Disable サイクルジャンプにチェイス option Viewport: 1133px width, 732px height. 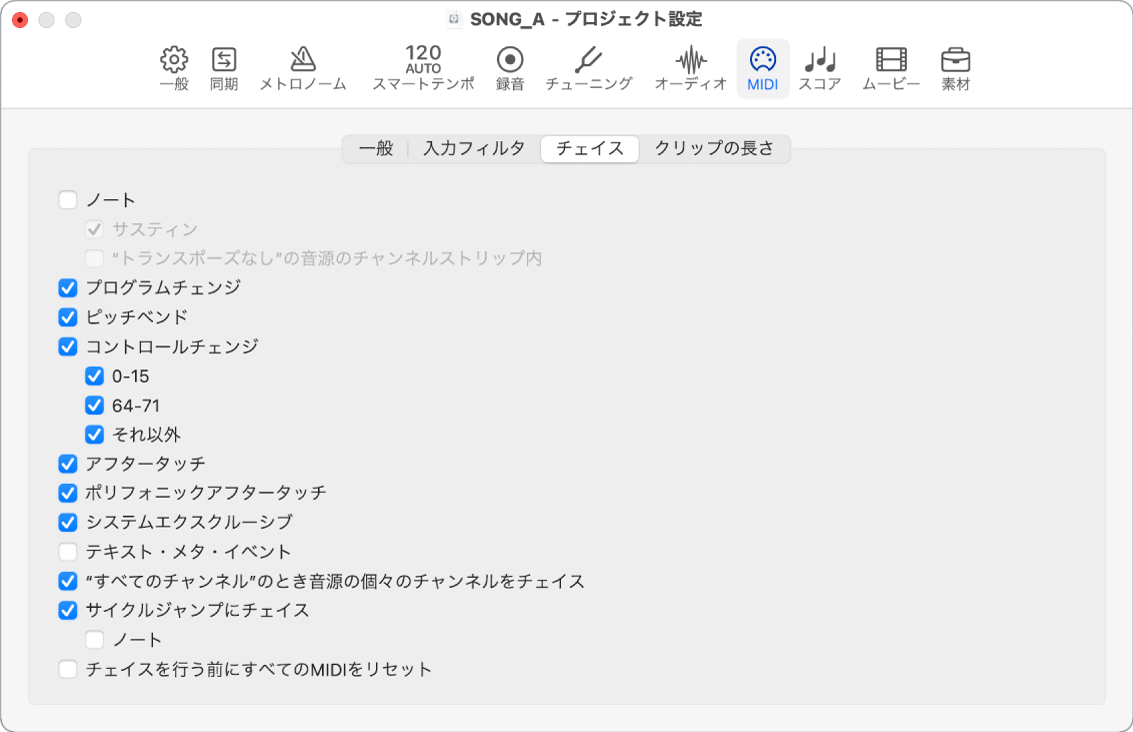coord(67,610)
